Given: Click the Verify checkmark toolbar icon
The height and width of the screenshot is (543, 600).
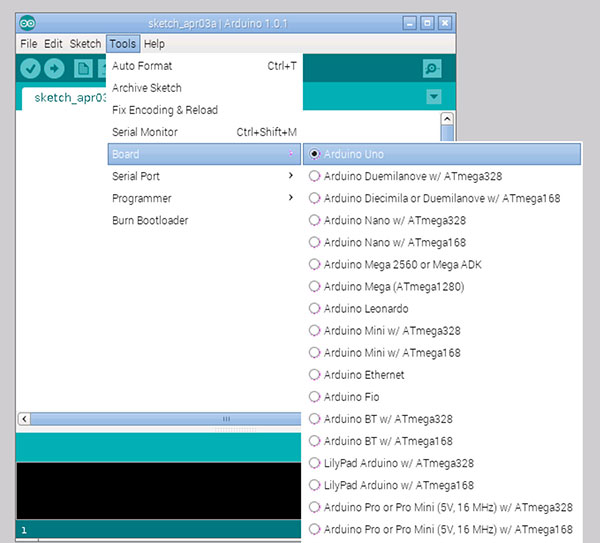Looking at the screenshot, I should point(30,68).
